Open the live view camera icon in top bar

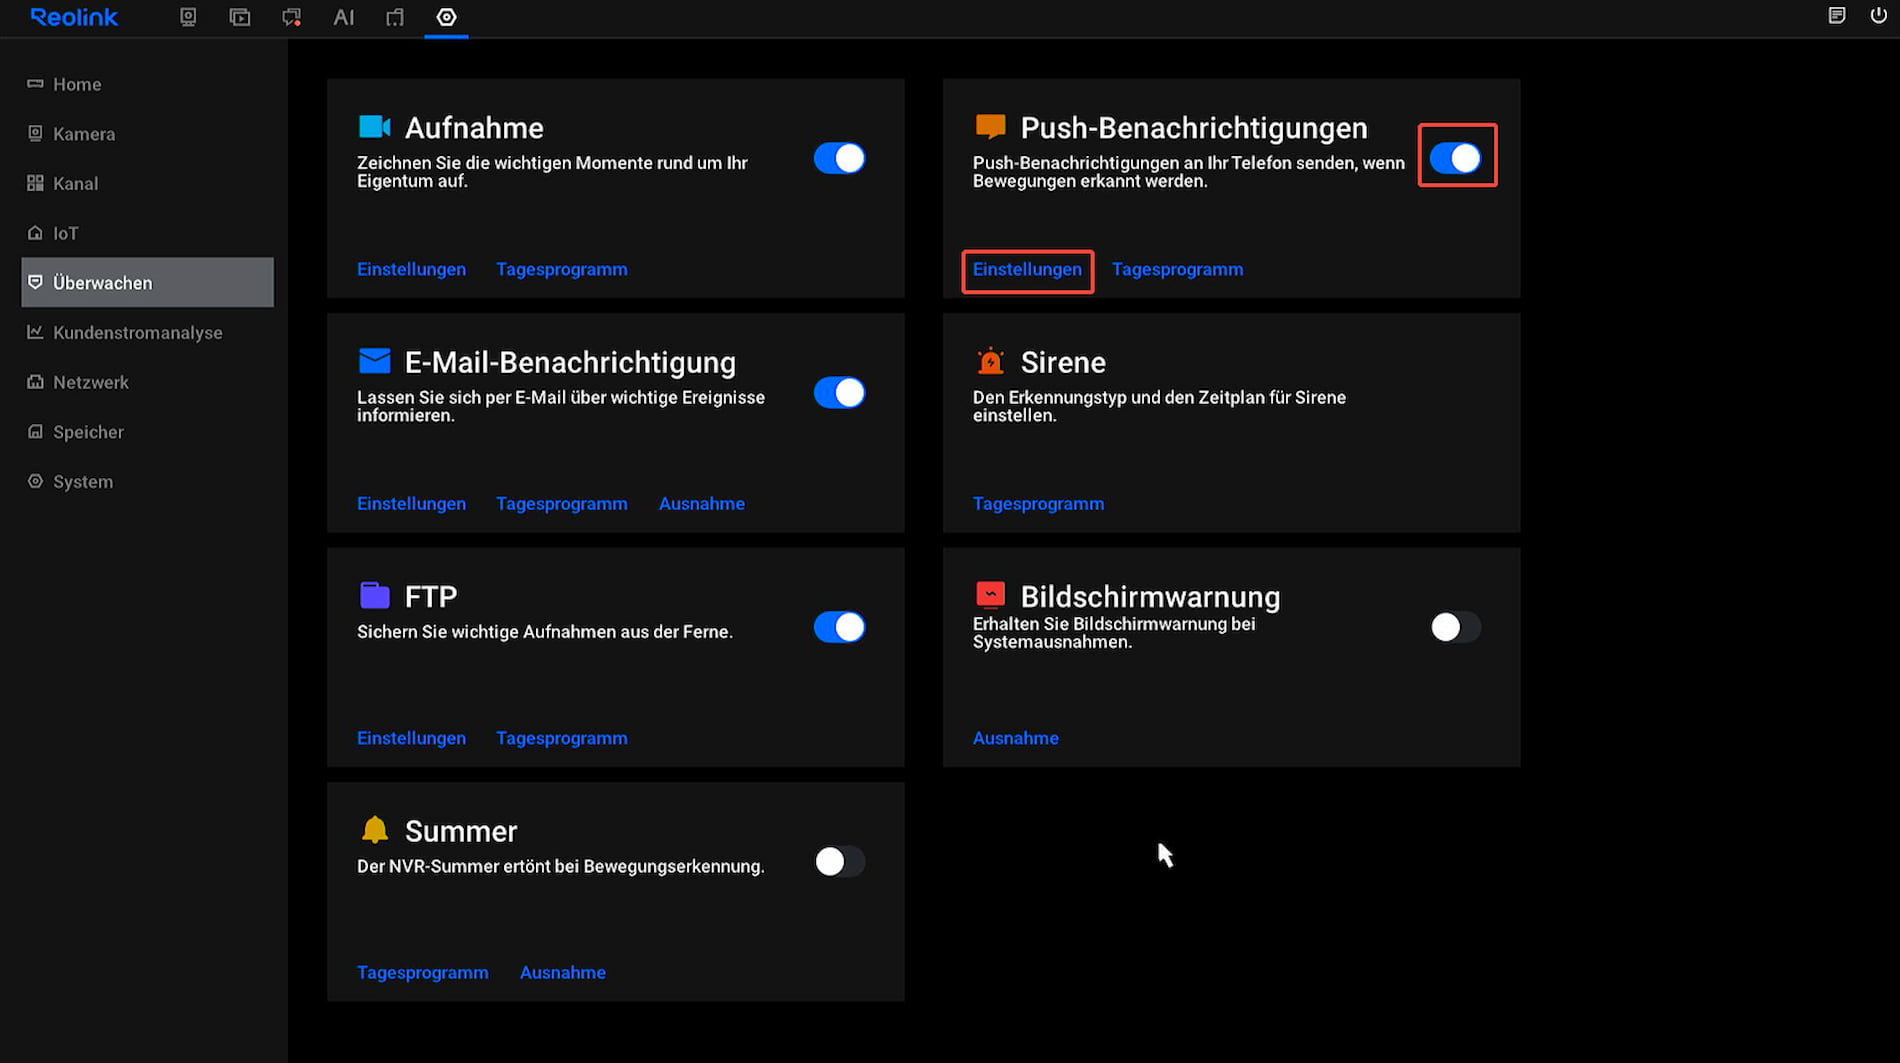tap(188, 17)
